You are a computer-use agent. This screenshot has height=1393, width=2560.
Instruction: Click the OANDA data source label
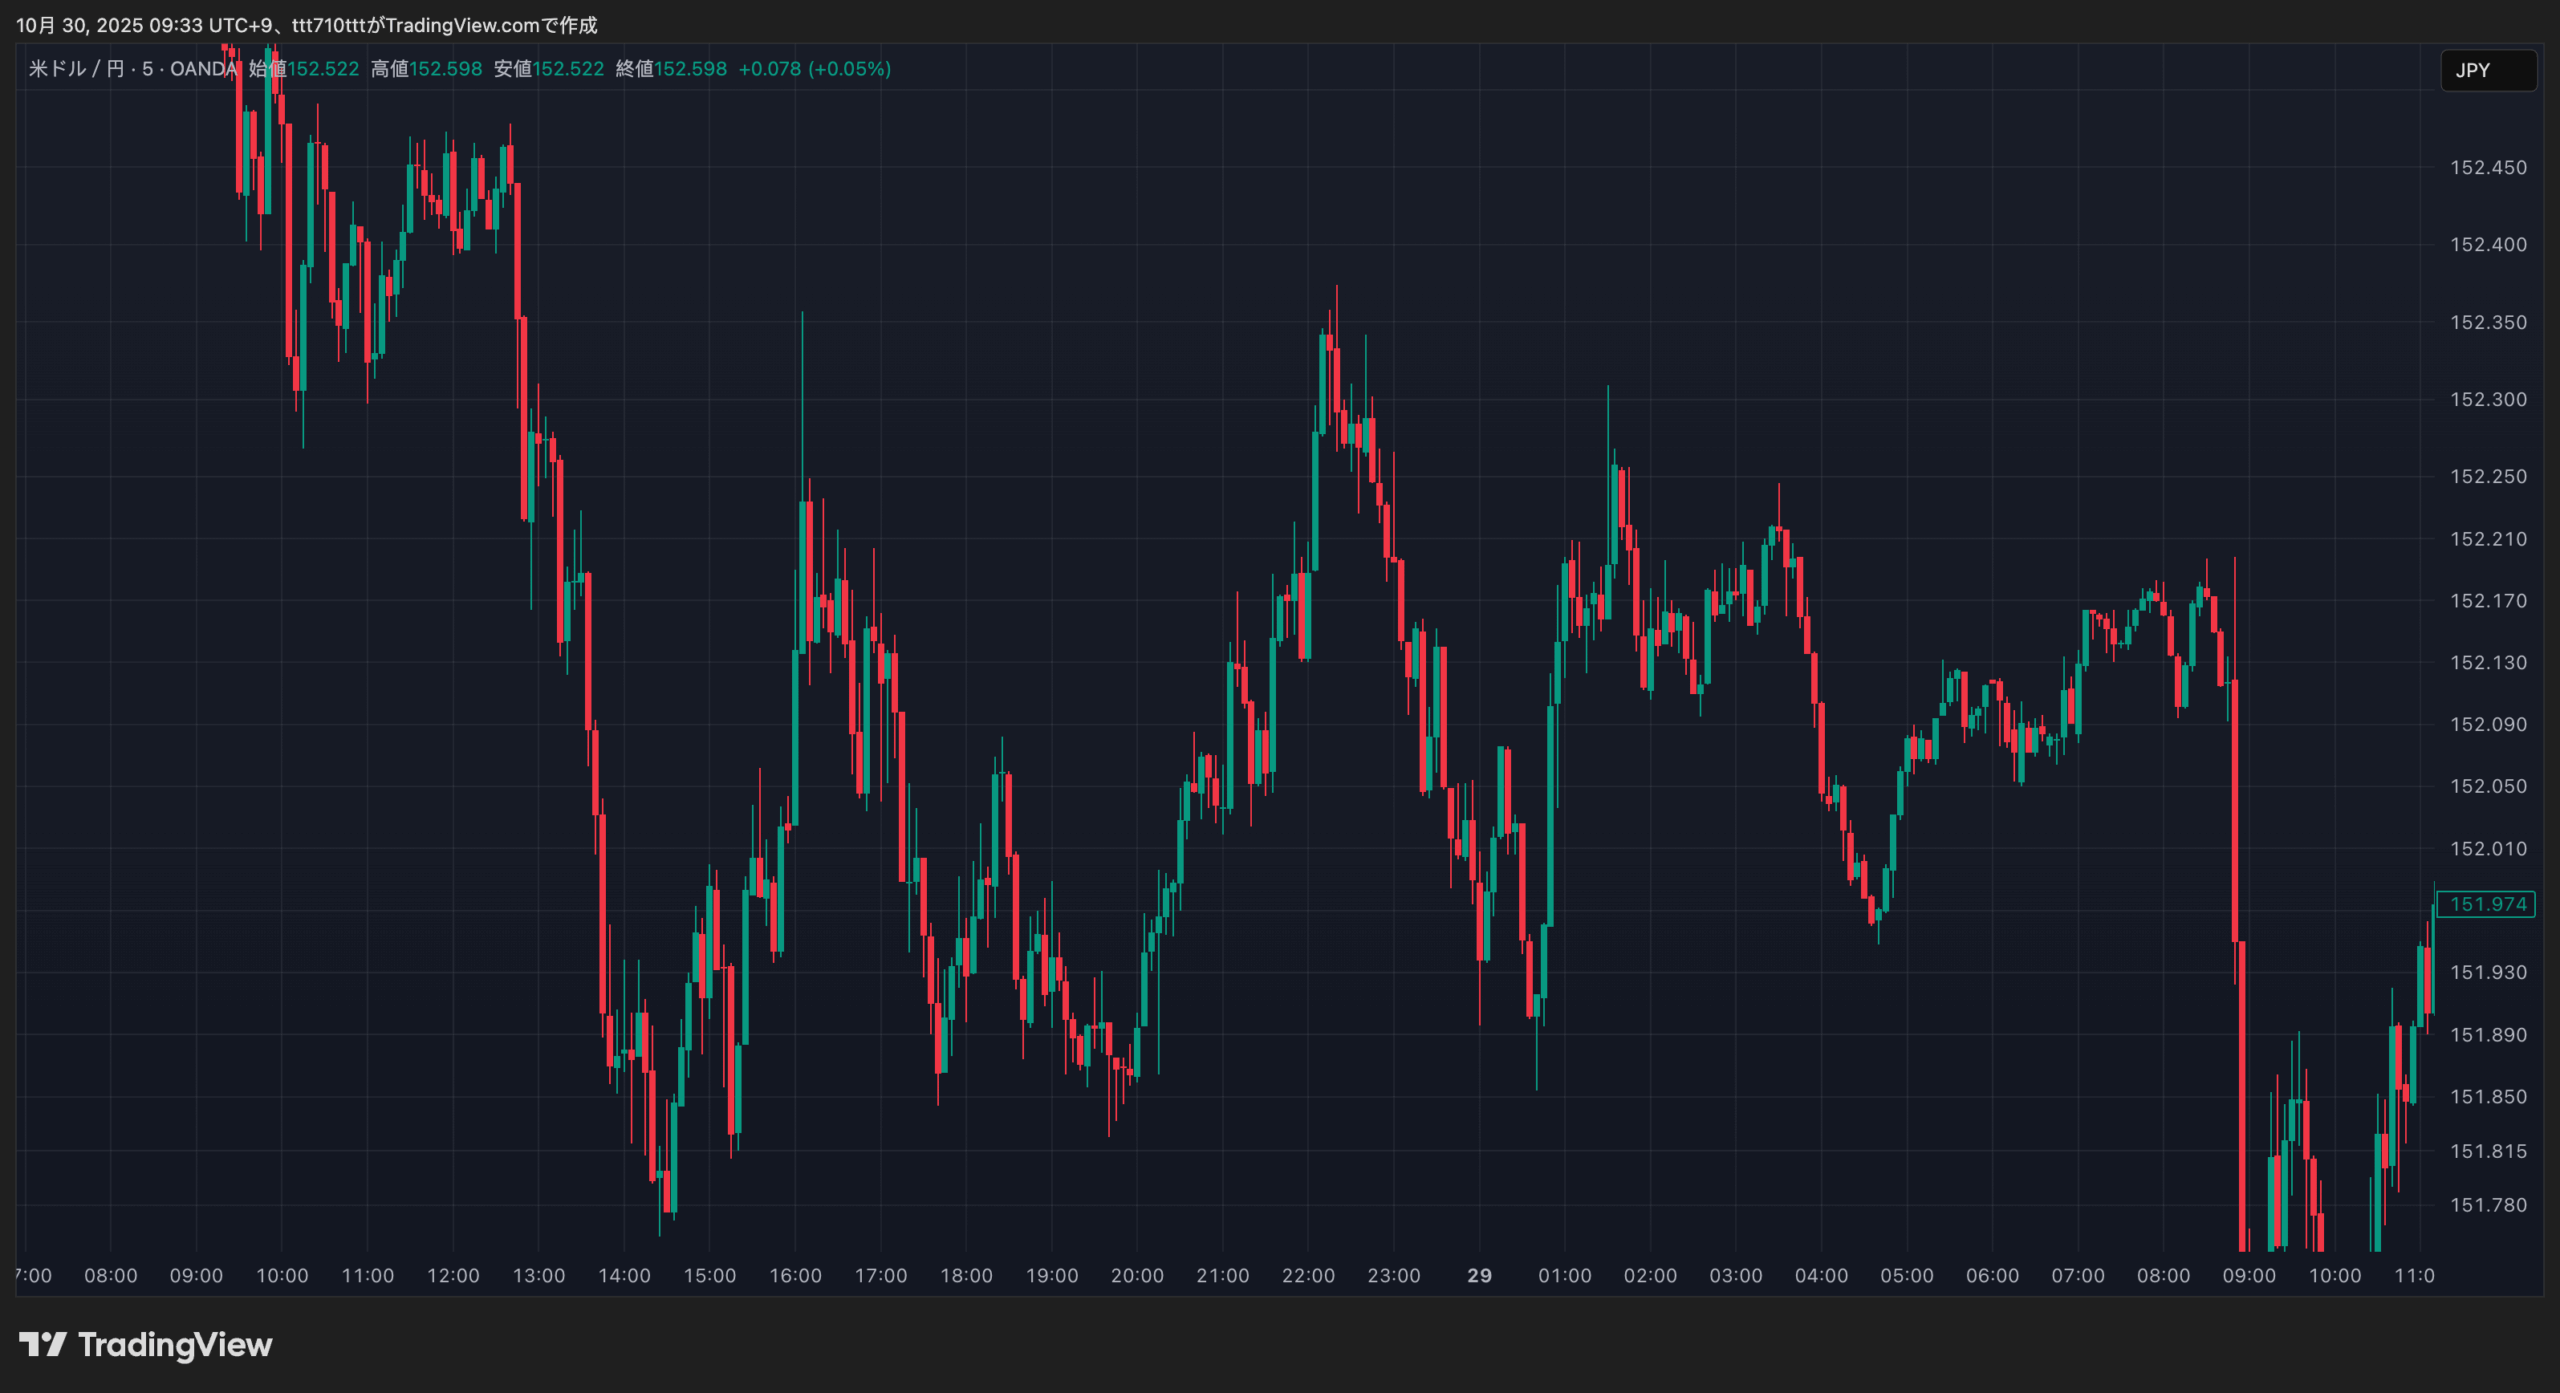coord(203,69)
